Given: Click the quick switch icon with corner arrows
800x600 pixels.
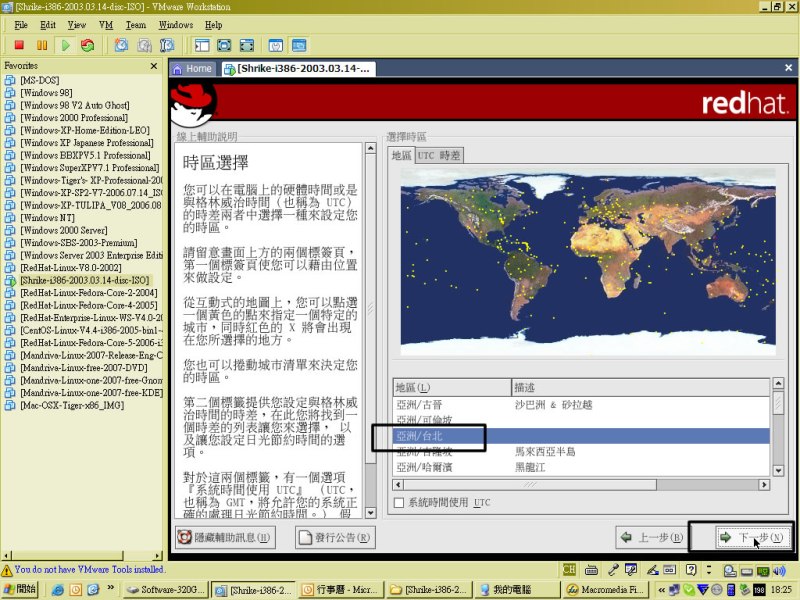Looking at the screenshot, I should tap(247, 45).
